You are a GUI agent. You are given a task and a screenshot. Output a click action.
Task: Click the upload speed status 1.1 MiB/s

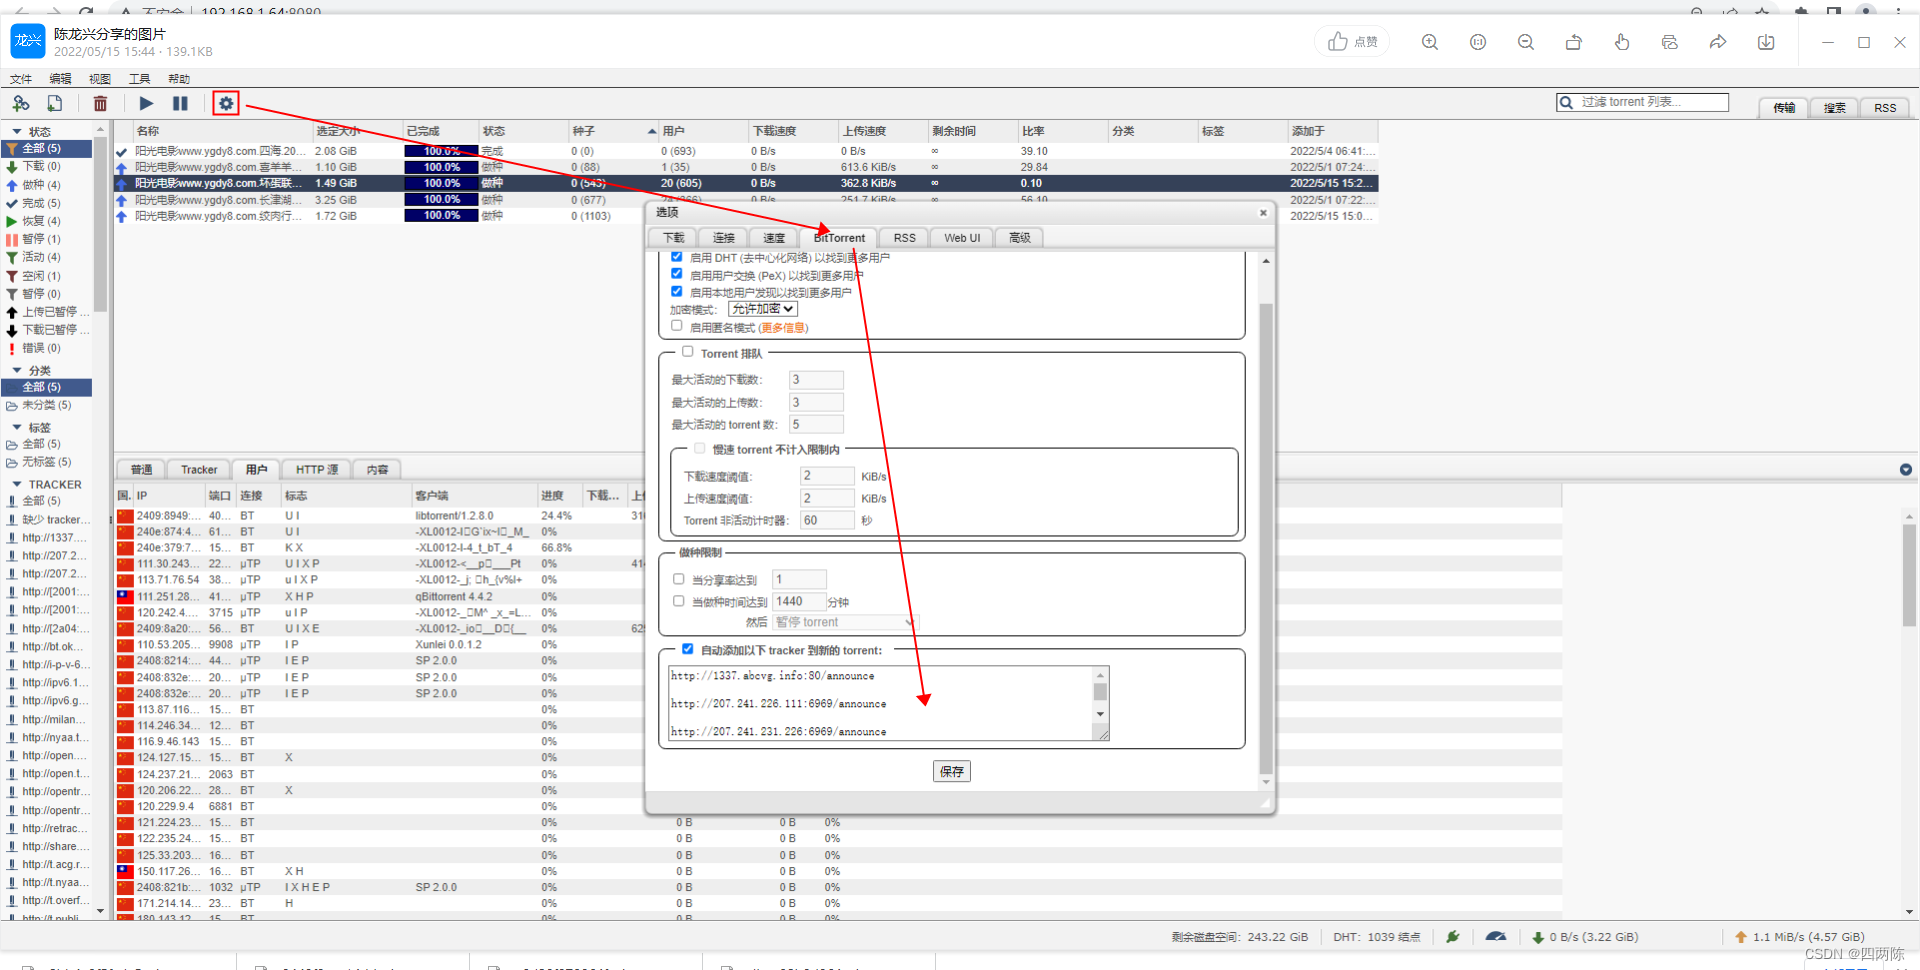pyautogui.click(x=1800, y=937)
